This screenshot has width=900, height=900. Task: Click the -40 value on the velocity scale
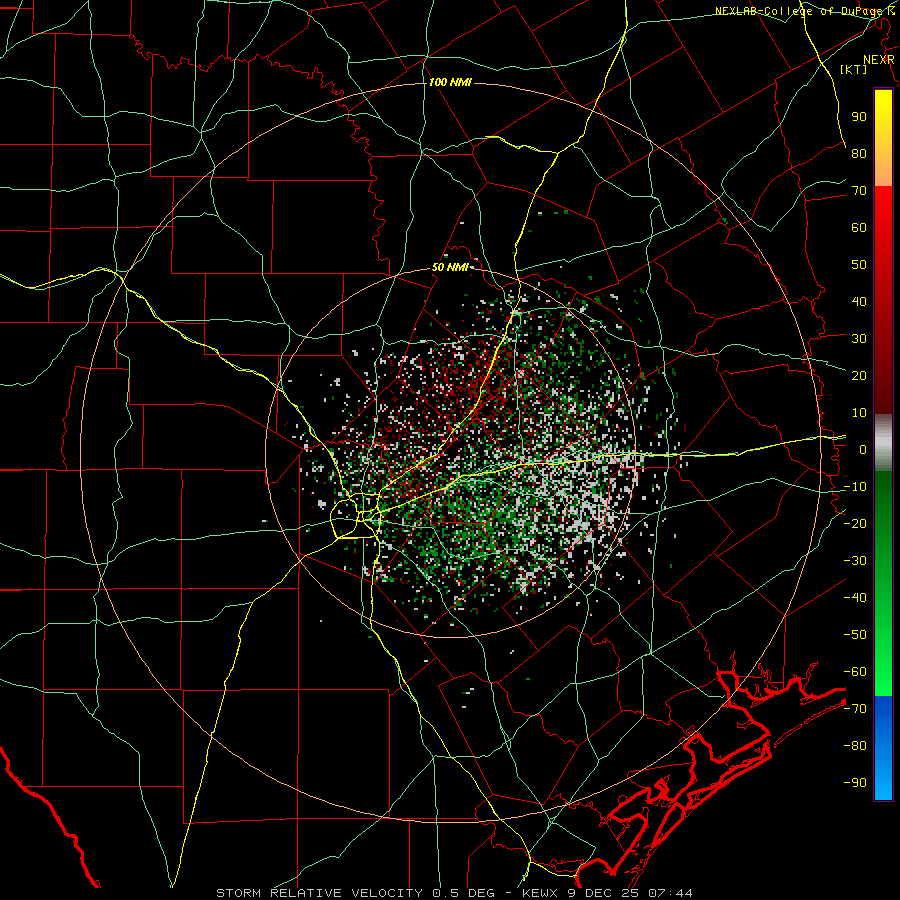855,598
